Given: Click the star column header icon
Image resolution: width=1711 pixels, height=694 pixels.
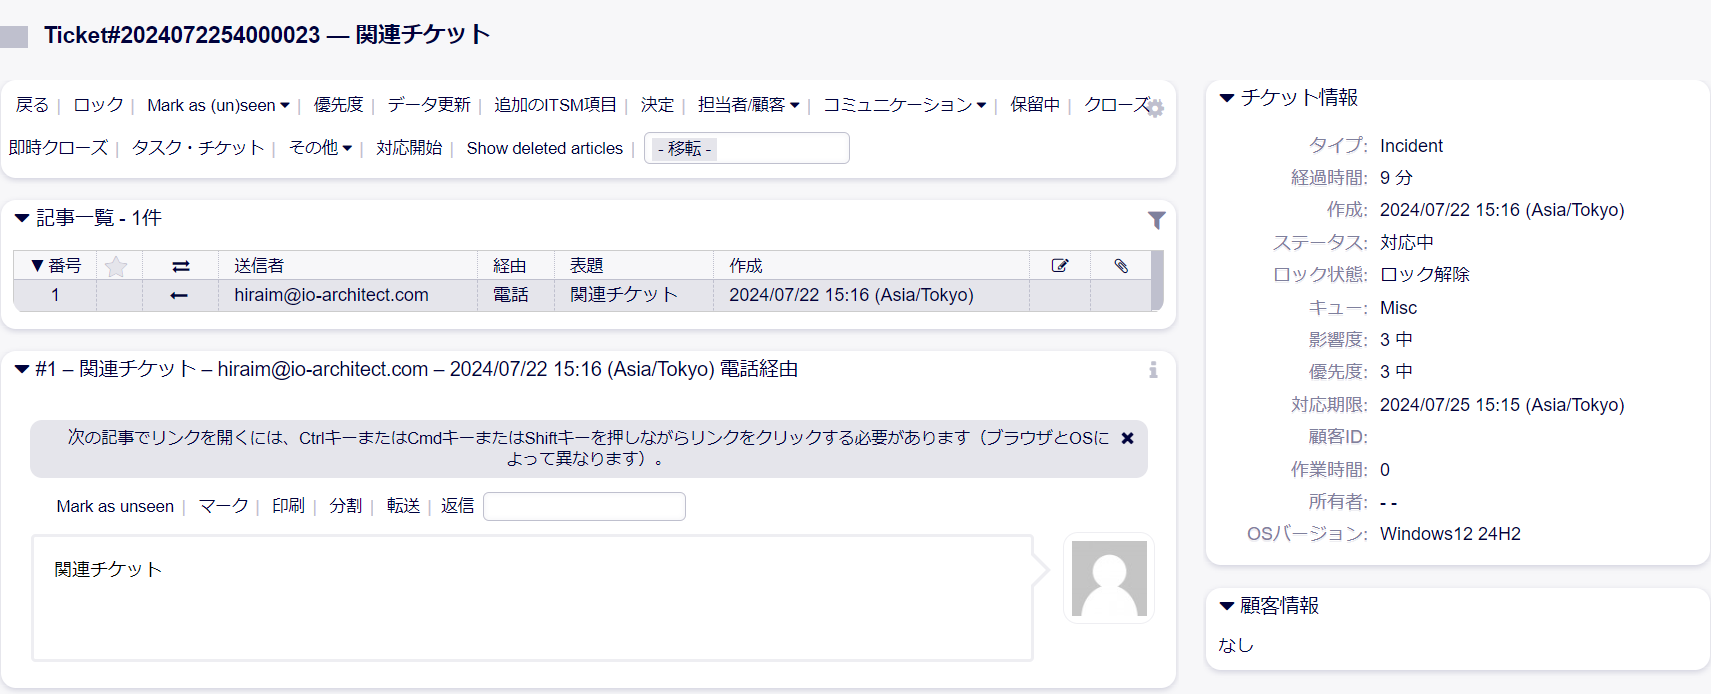Looking at the screenshot, I should 116,266.
